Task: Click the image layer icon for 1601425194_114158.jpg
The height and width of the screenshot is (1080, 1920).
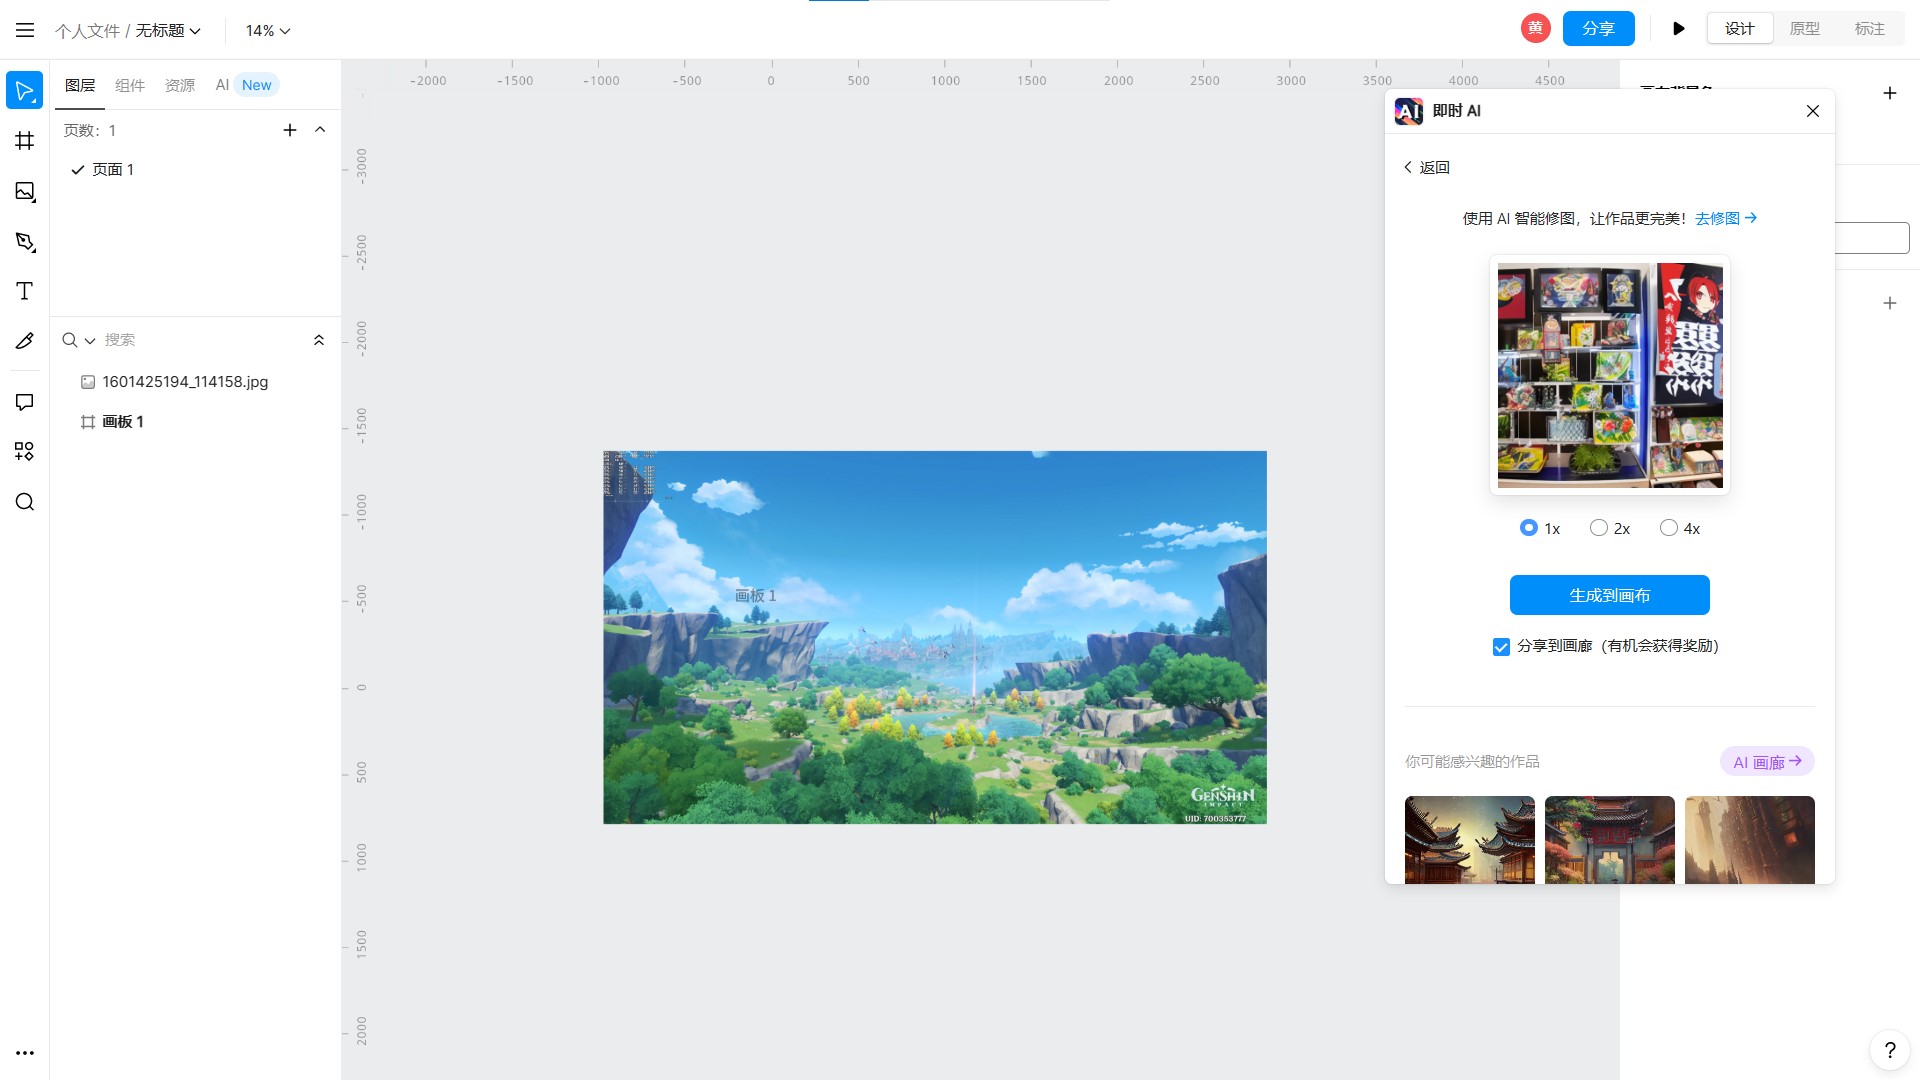Action: click(x=88, y=382)
